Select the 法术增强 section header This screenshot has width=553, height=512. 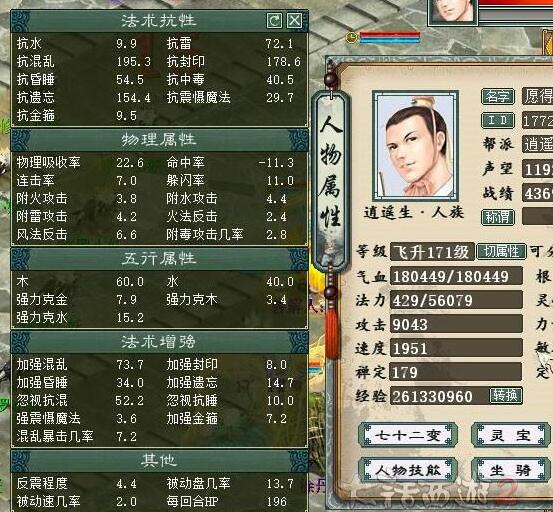pyautogui.click(x=159, y=342)
